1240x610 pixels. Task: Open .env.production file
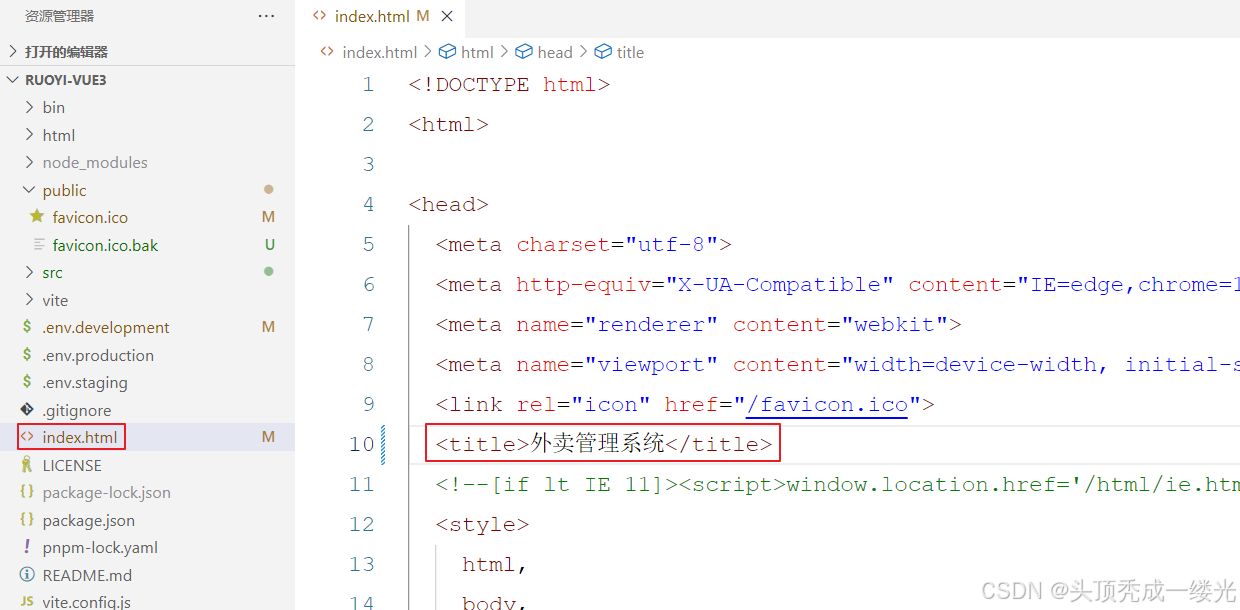98,355
